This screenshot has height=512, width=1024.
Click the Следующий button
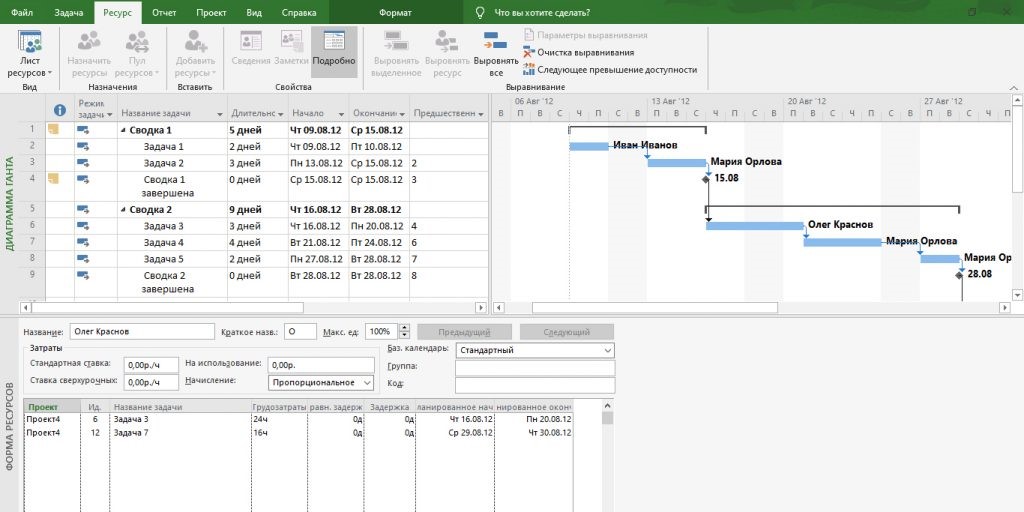[x=565, y=331]
